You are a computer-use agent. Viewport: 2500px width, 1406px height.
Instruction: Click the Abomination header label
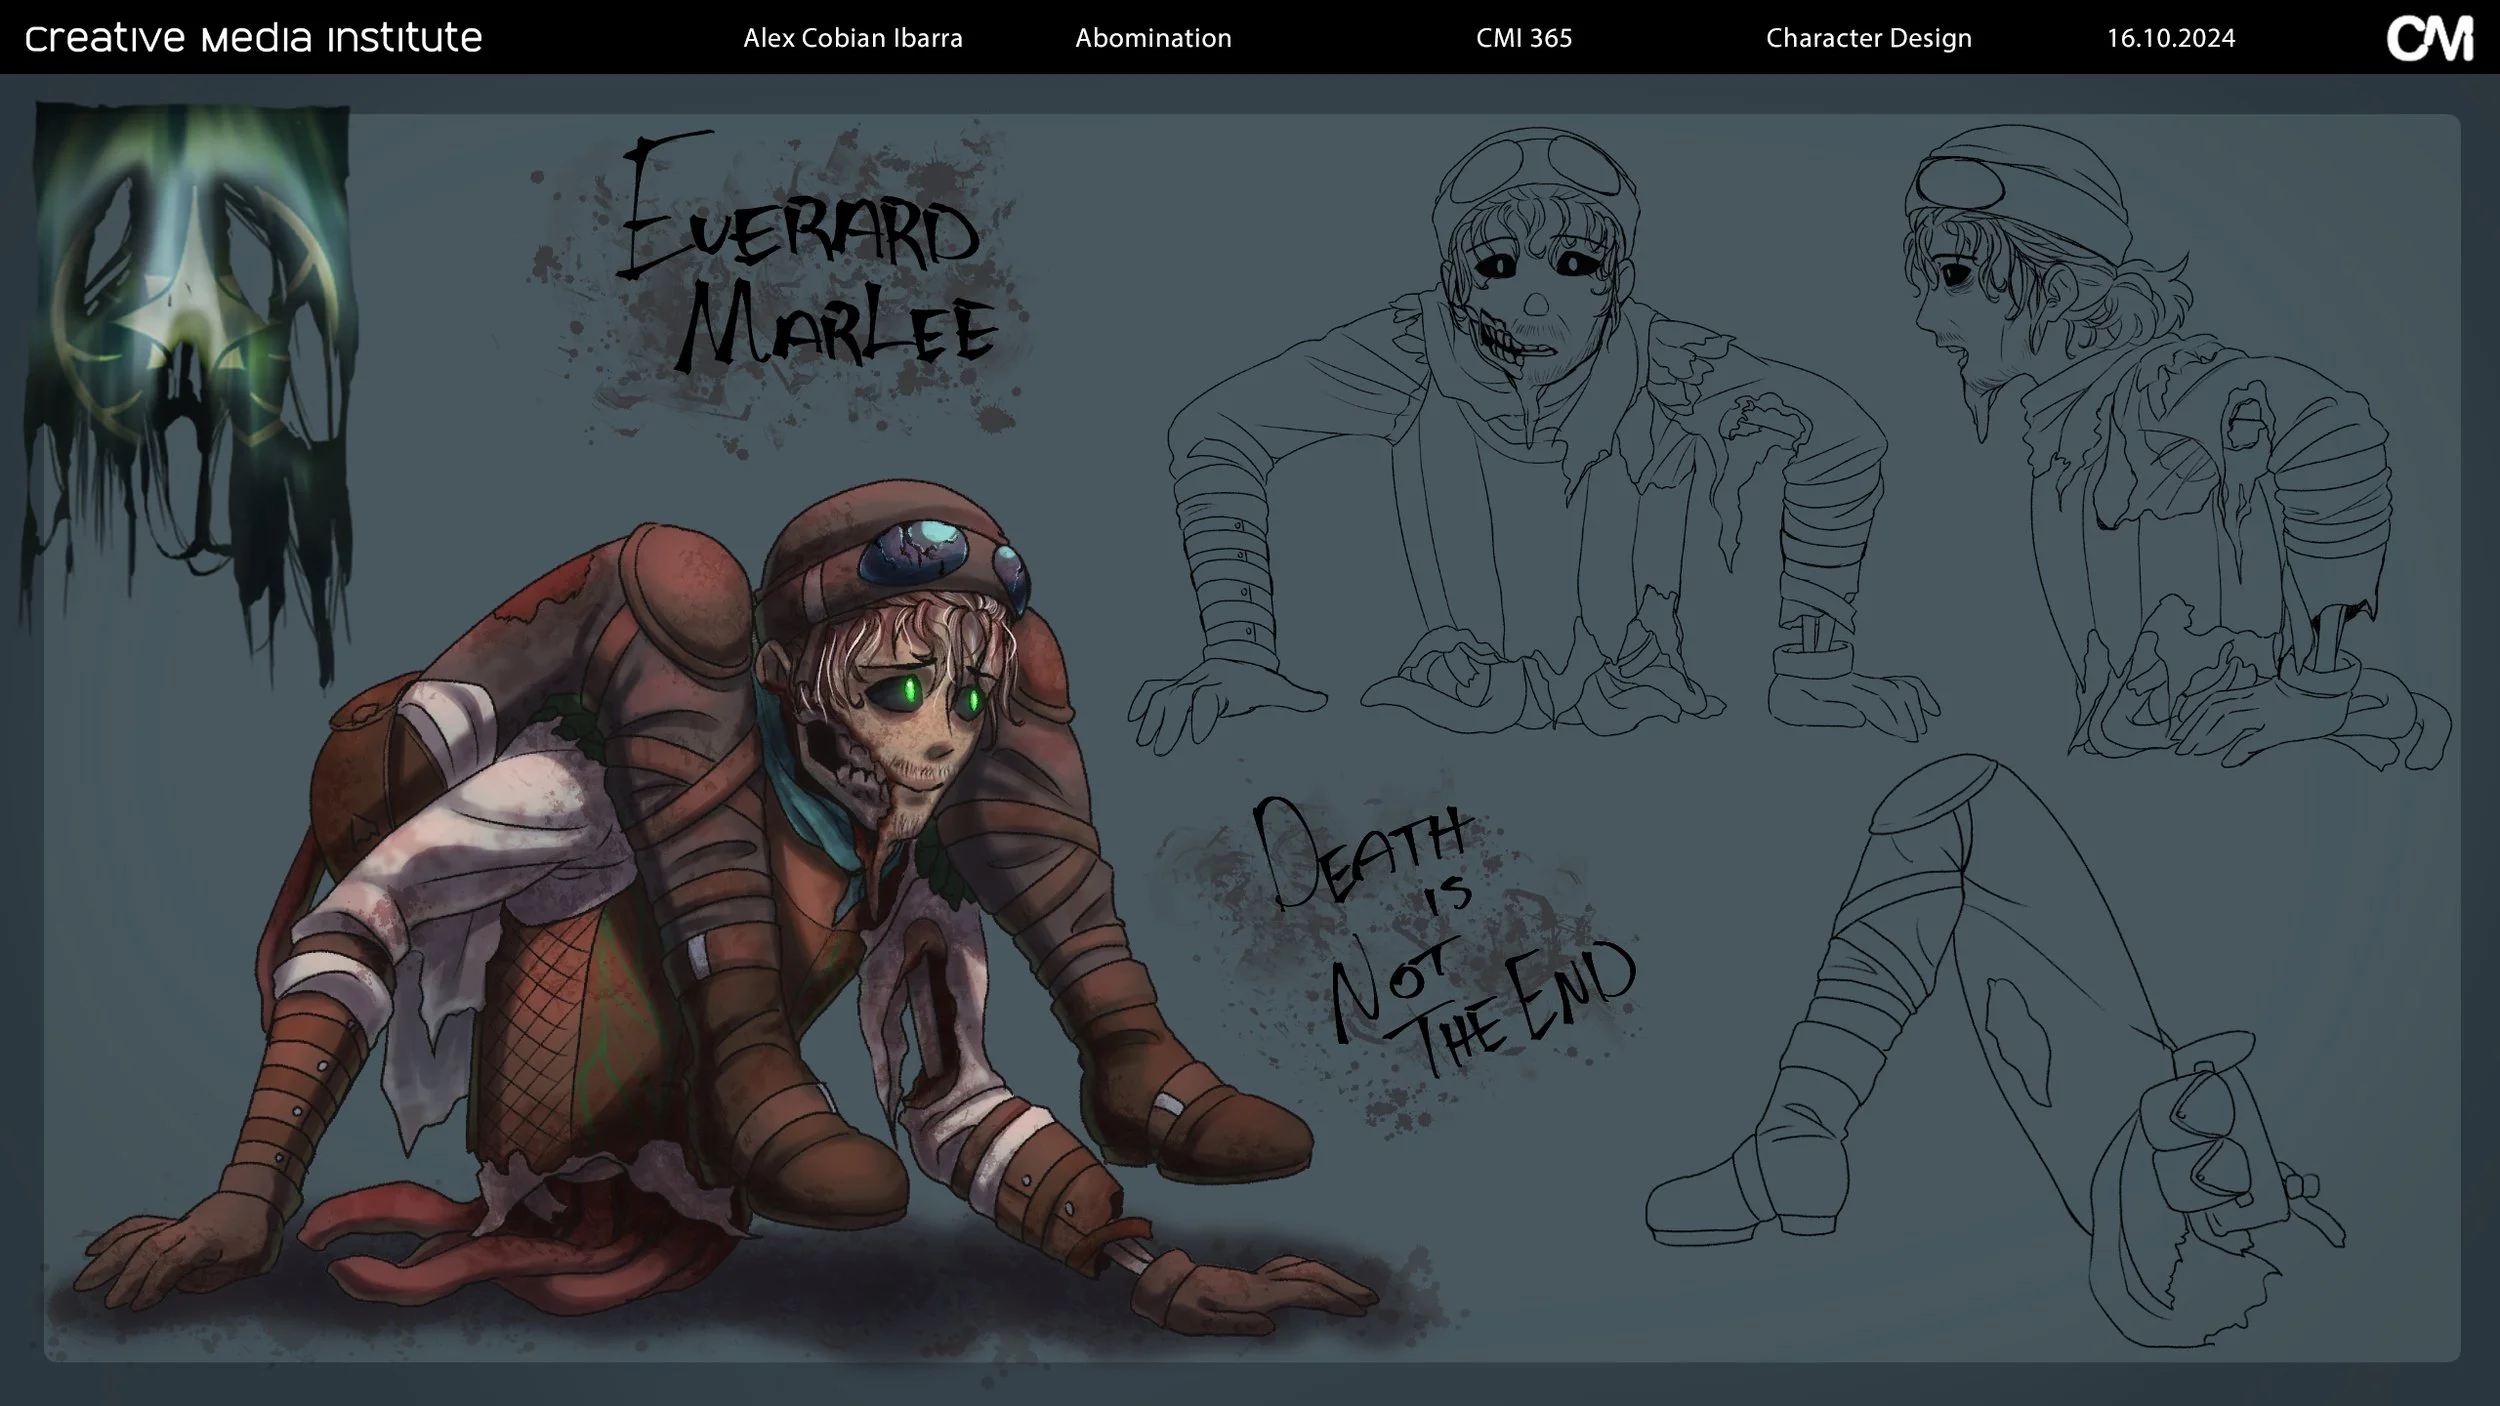coord(1153,38)
